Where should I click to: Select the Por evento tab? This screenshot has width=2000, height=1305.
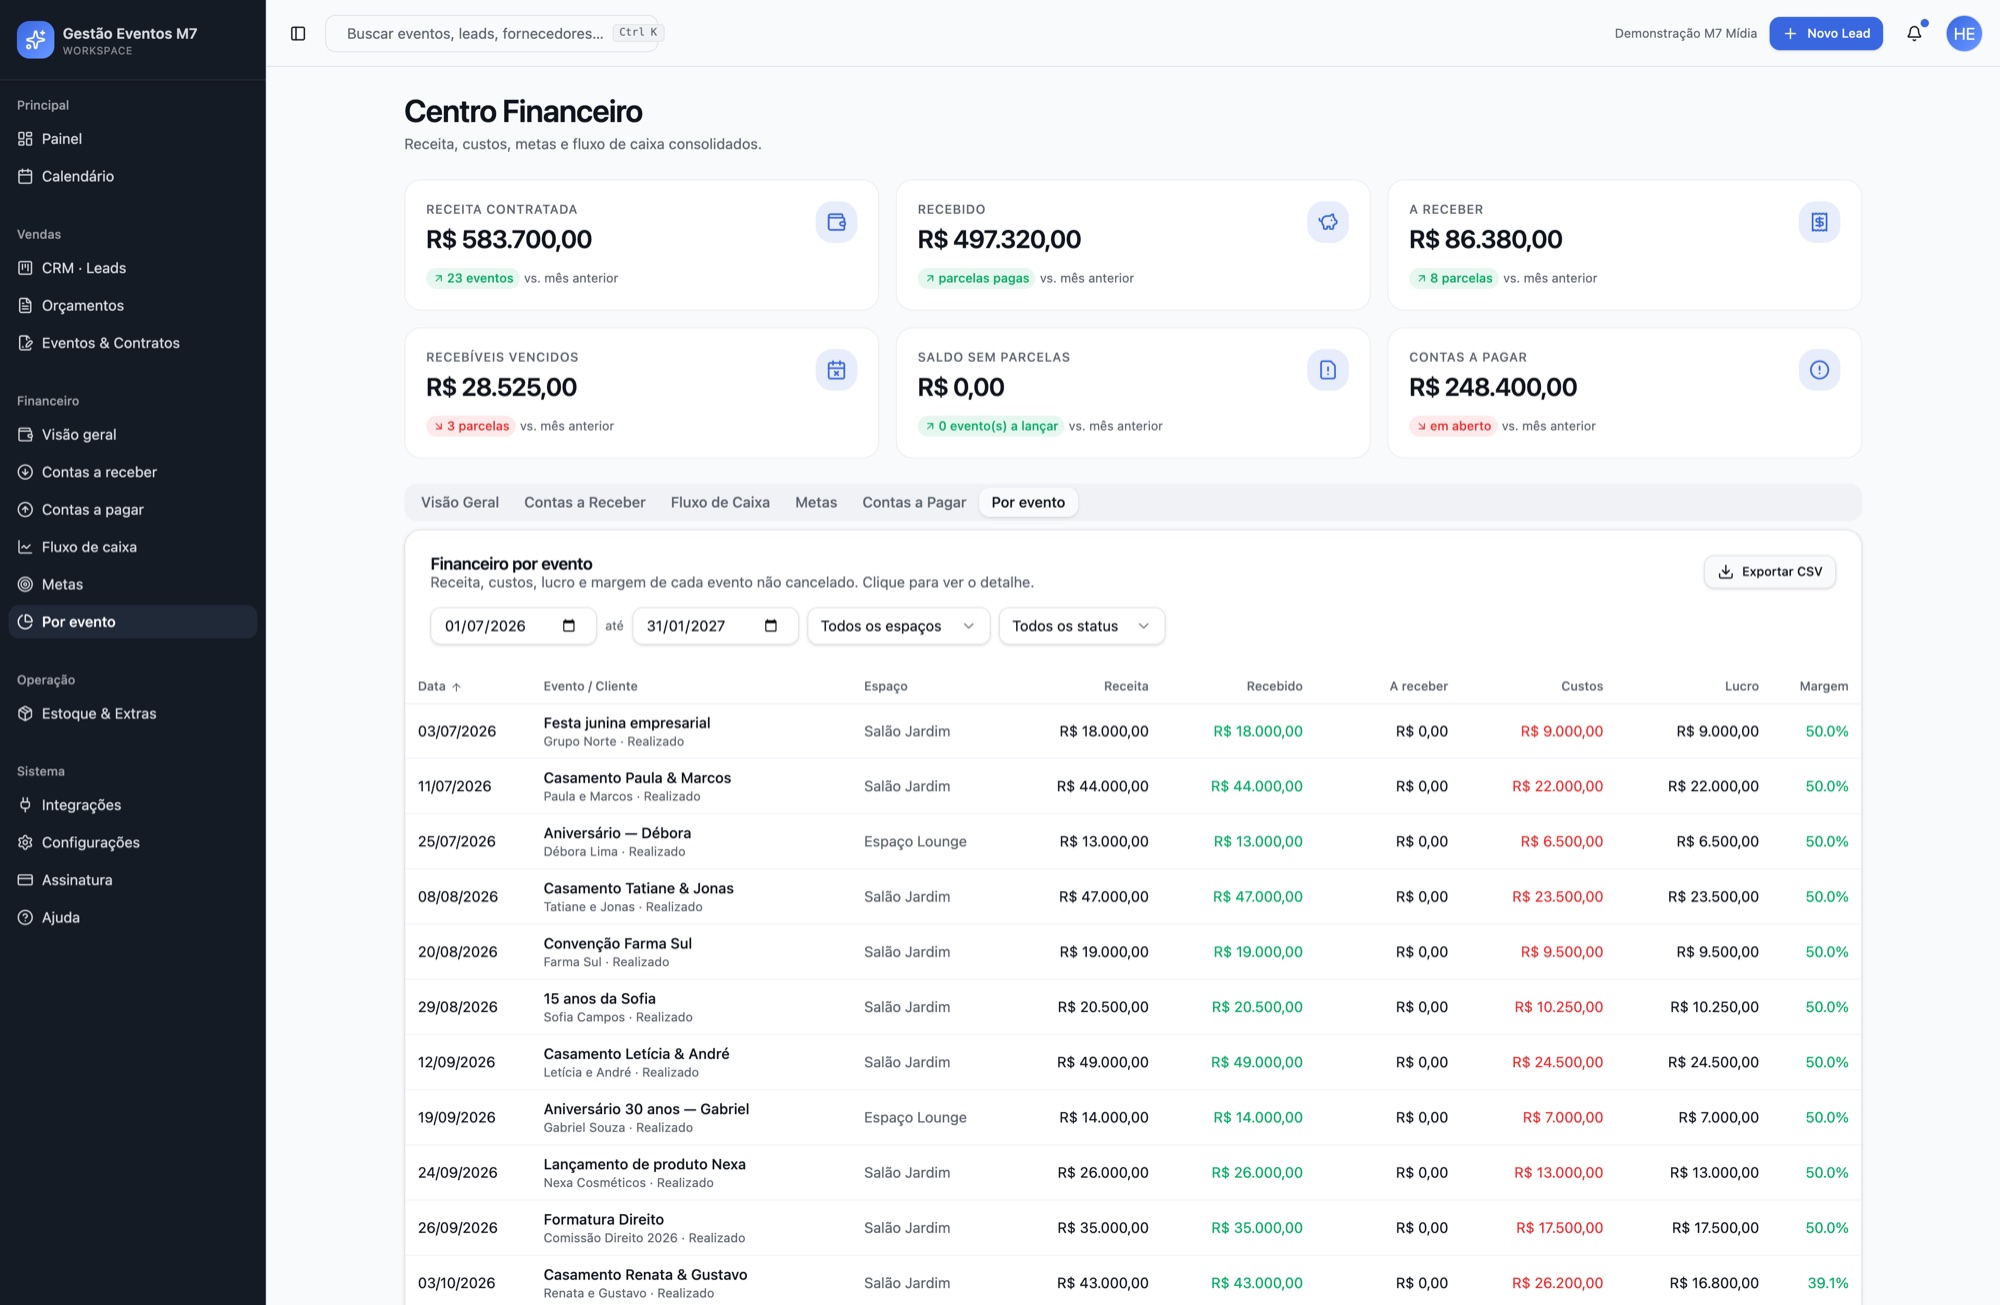pos(1028,503)
